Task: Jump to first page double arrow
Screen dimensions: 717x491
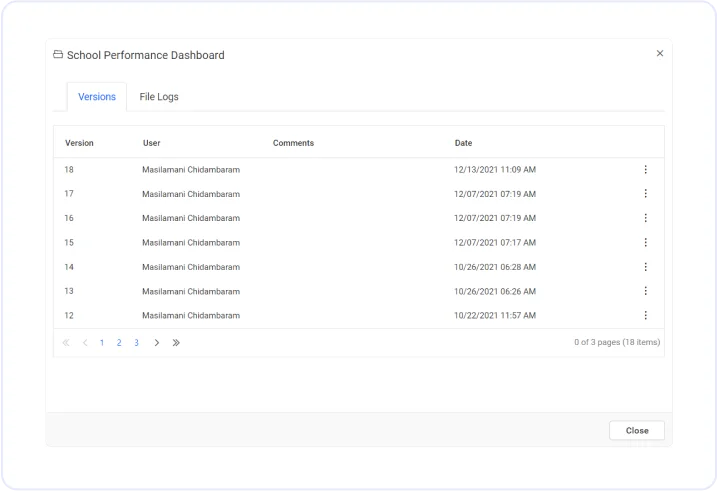Action: click(x=66, y=342)
